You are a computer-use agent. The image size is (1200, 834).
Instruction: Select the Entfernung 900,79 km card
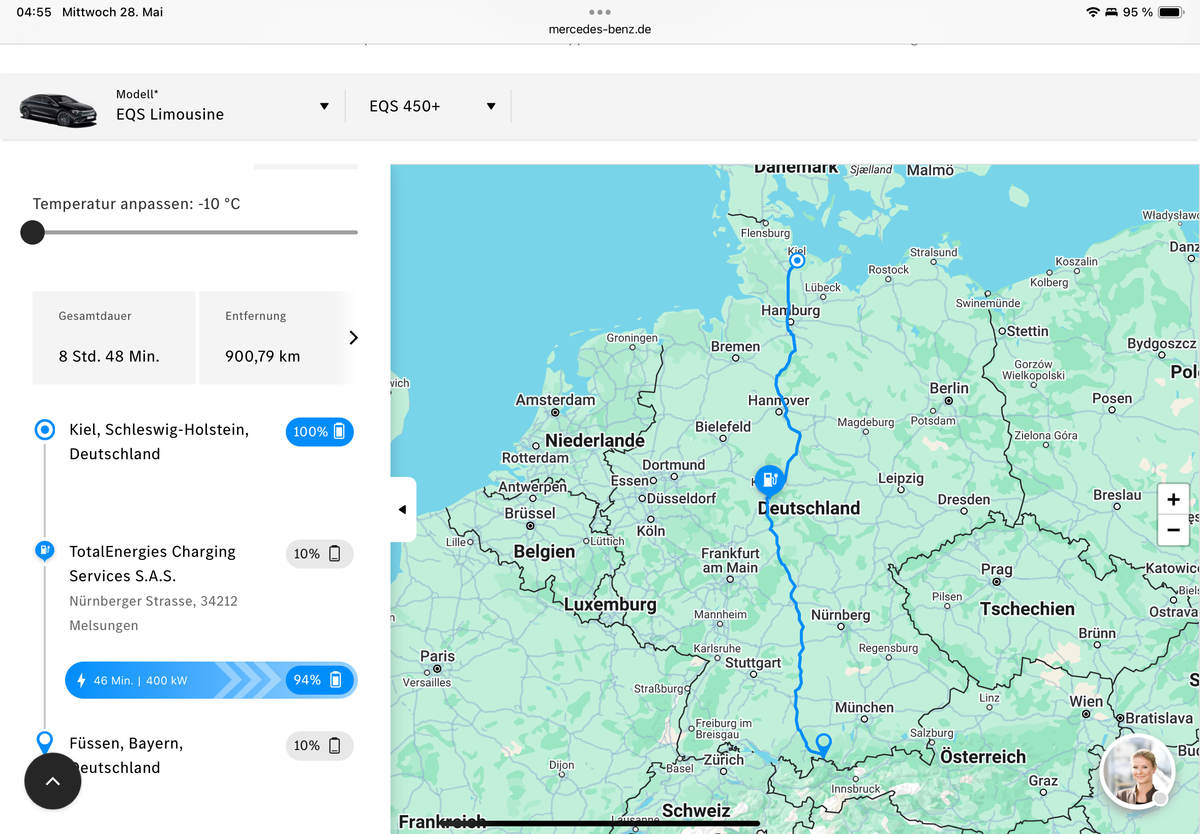click(x=277, y=338)
